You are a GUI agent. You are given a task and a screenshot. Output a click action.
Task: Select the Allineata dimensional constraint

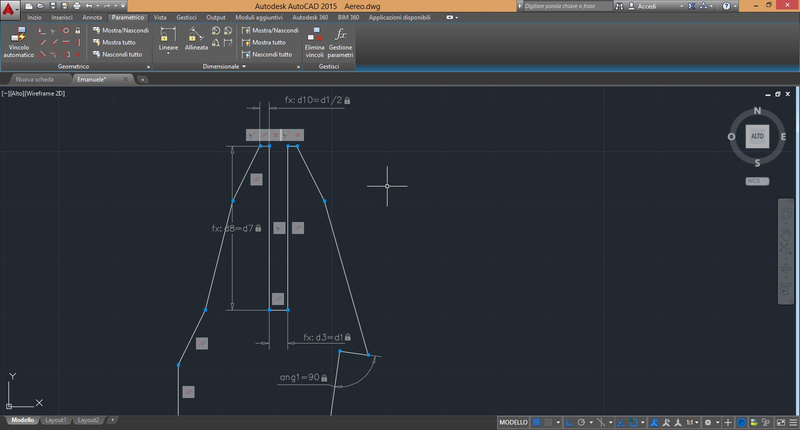point(196,40)
